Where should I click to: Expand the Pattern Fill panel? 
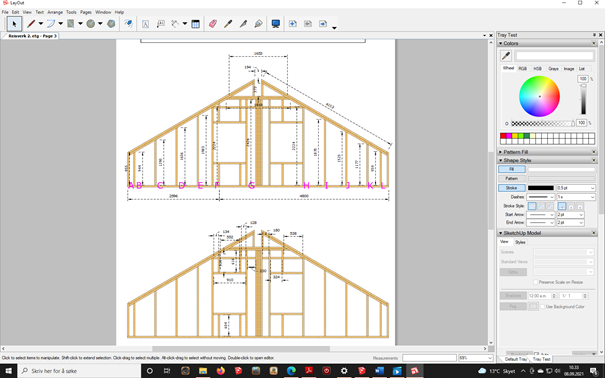pos(500,152)
